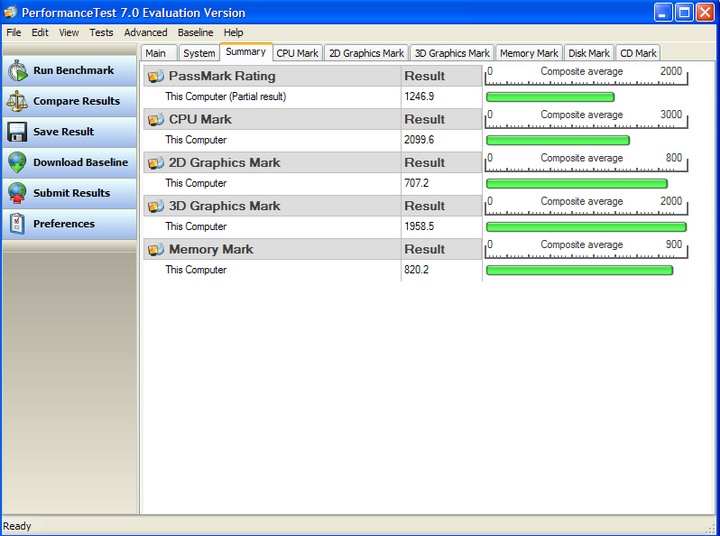
Task: Click the clipboard icon beside Preferences
Action: 17,224
